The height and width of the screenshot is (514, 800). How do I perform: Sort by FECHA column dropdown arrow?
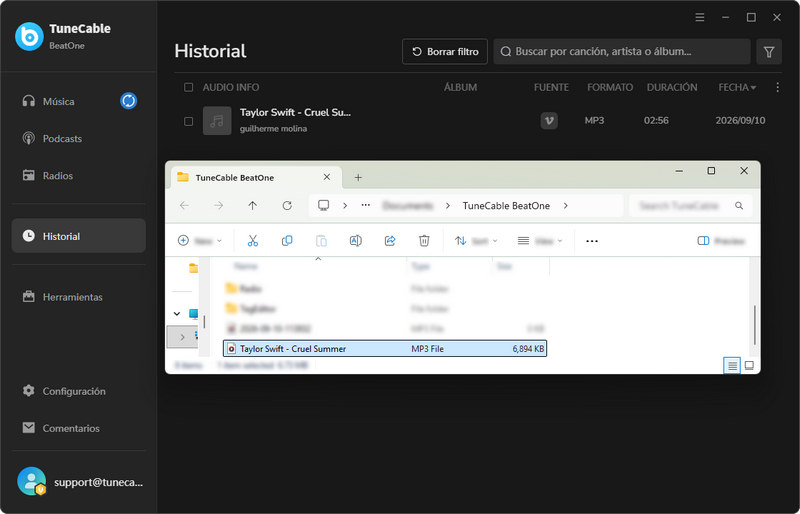[754, 88]
